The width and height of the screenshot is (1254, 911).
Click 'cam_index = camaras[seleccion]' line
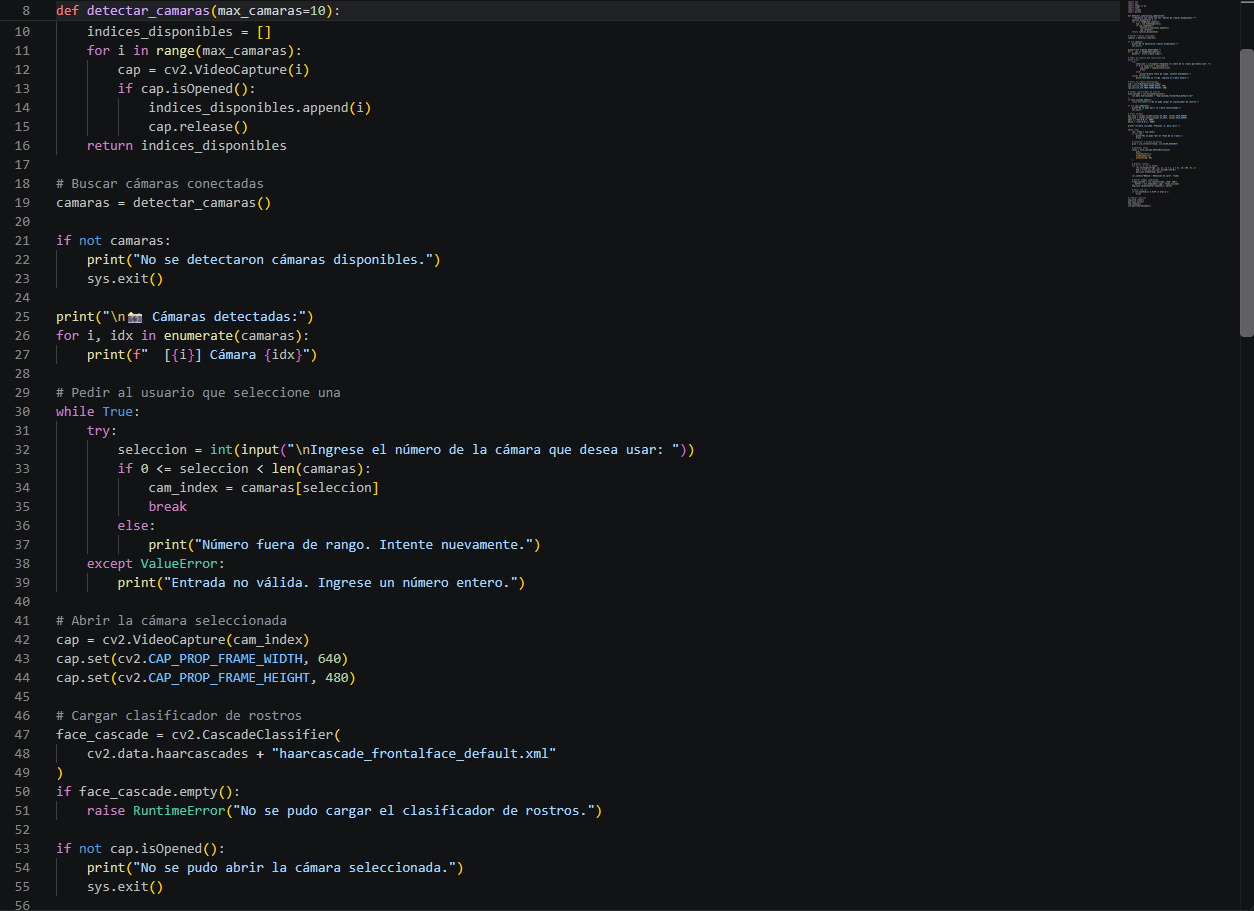pyautogui.click(x=264, y=487)
